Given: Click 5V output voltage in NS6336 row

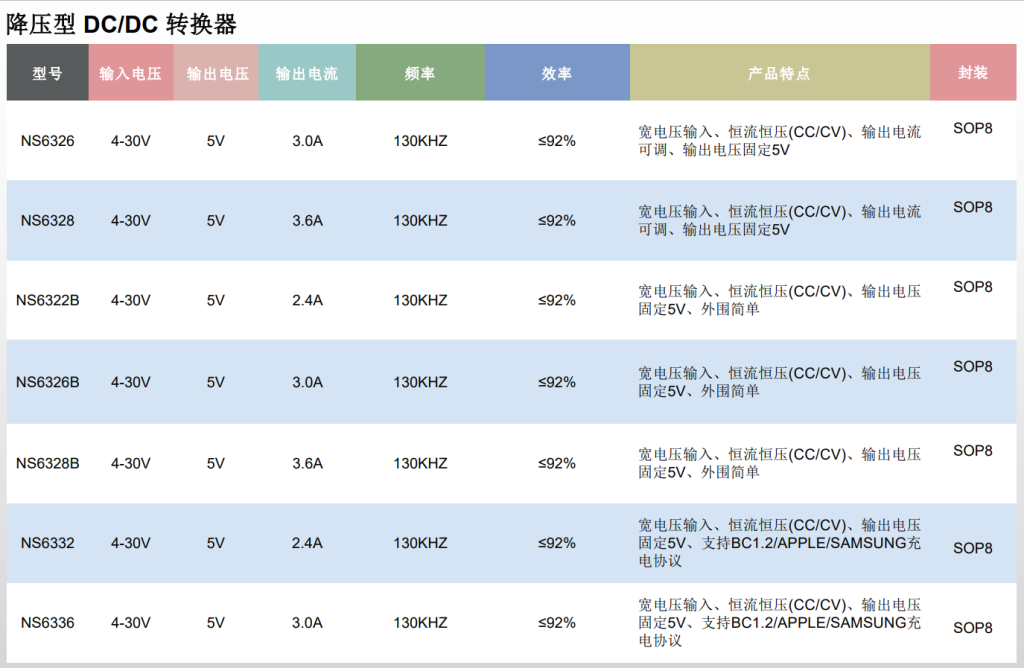Looking at the screenshot, I should pos(216,623).
